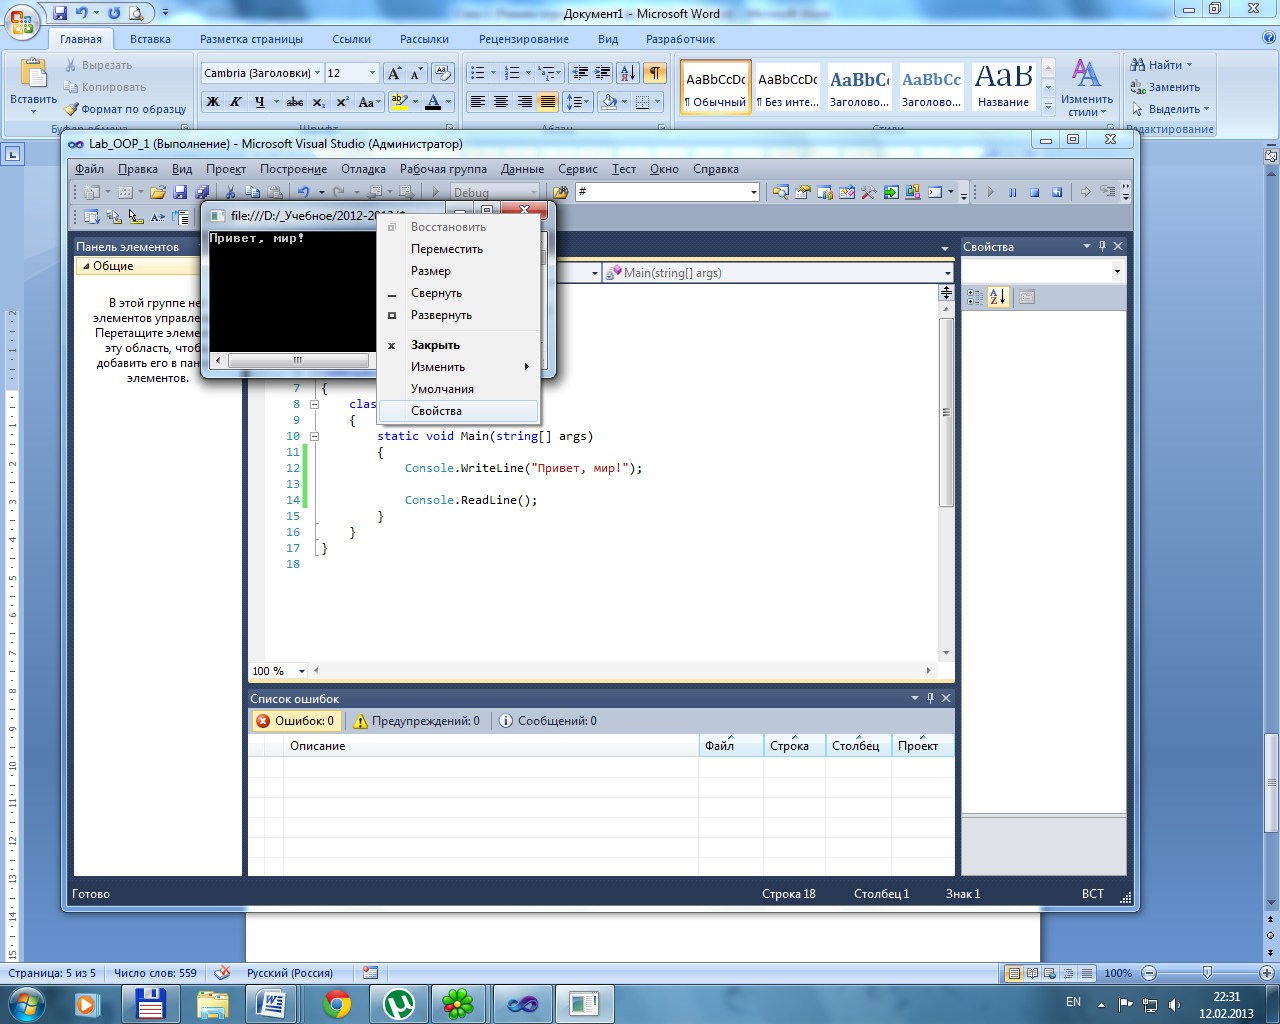Open Chrome from Windows taskbar
Image resolution: width=1280 pixels, height=1024 pixels.
337,1003
